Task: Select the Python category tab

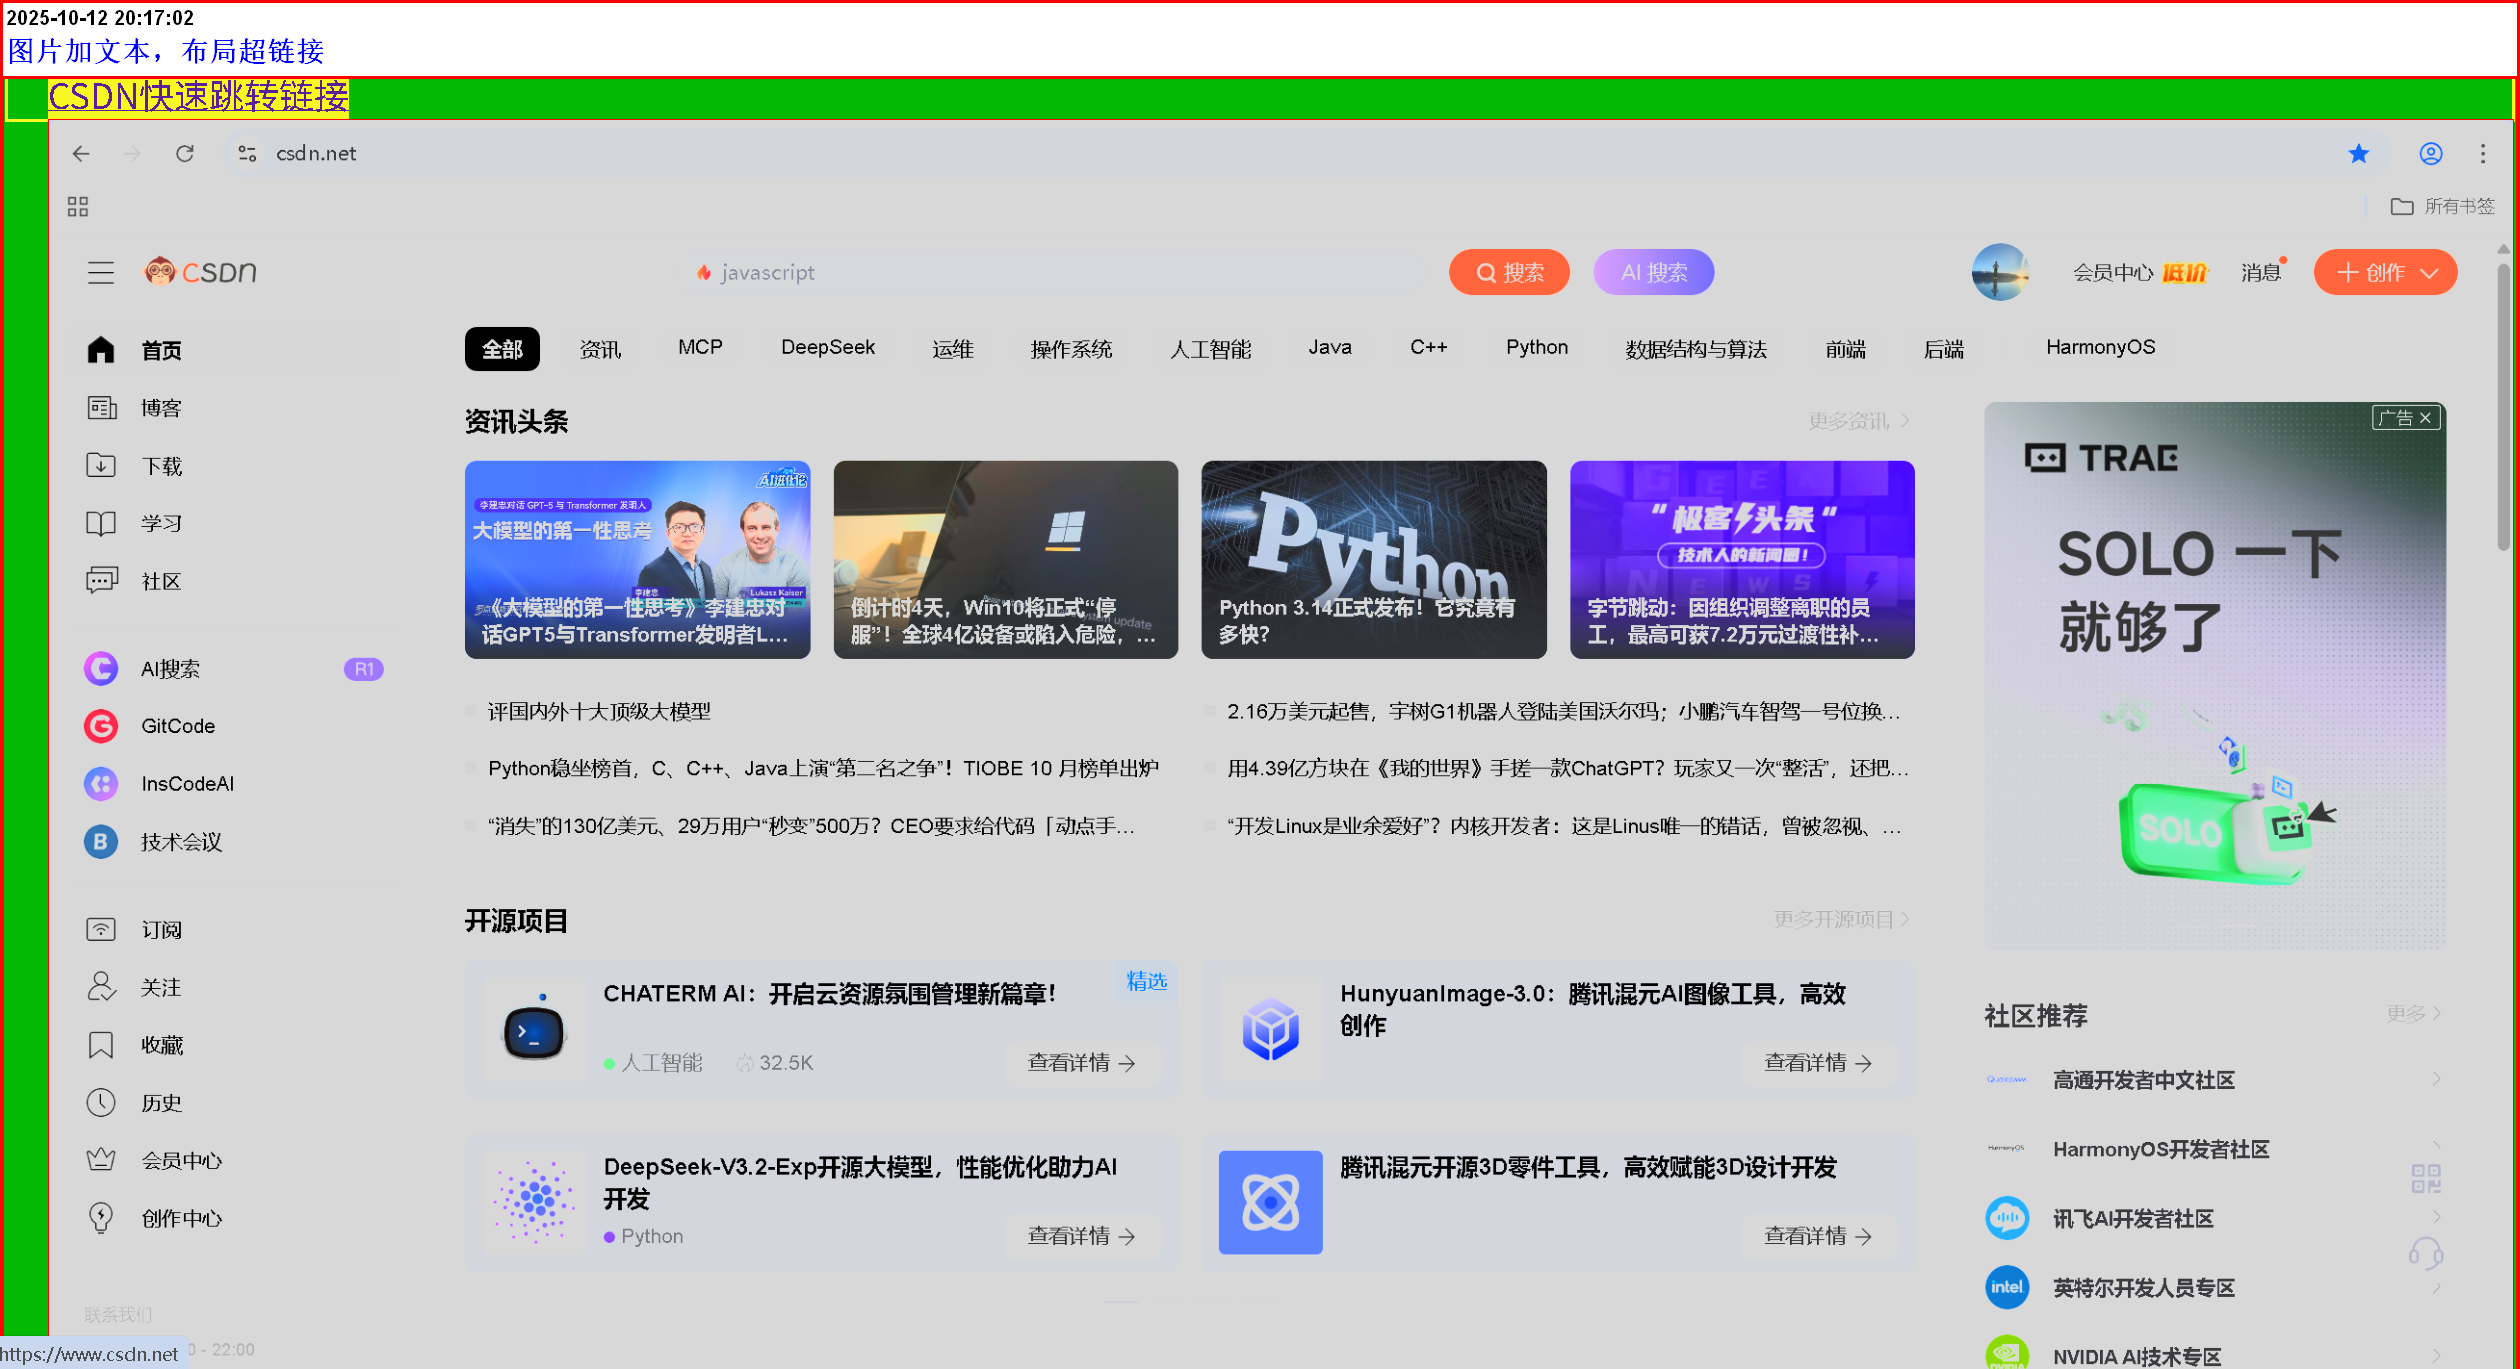Action: click(x=1536, y=347)
